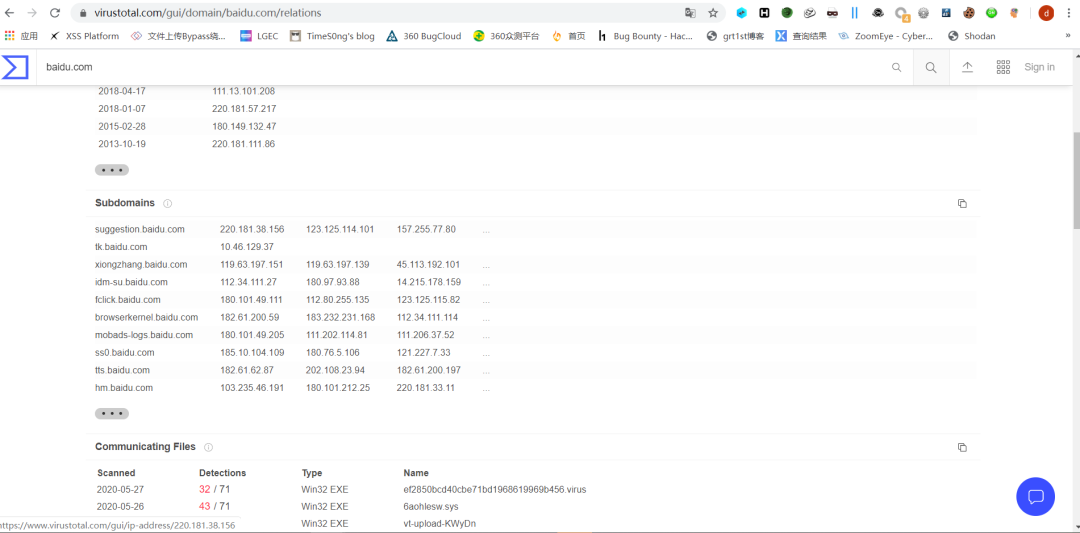The height and width of the screenshot is (533, 1080).
Task: Reload the current page
Action: click(x=55, y=12)
